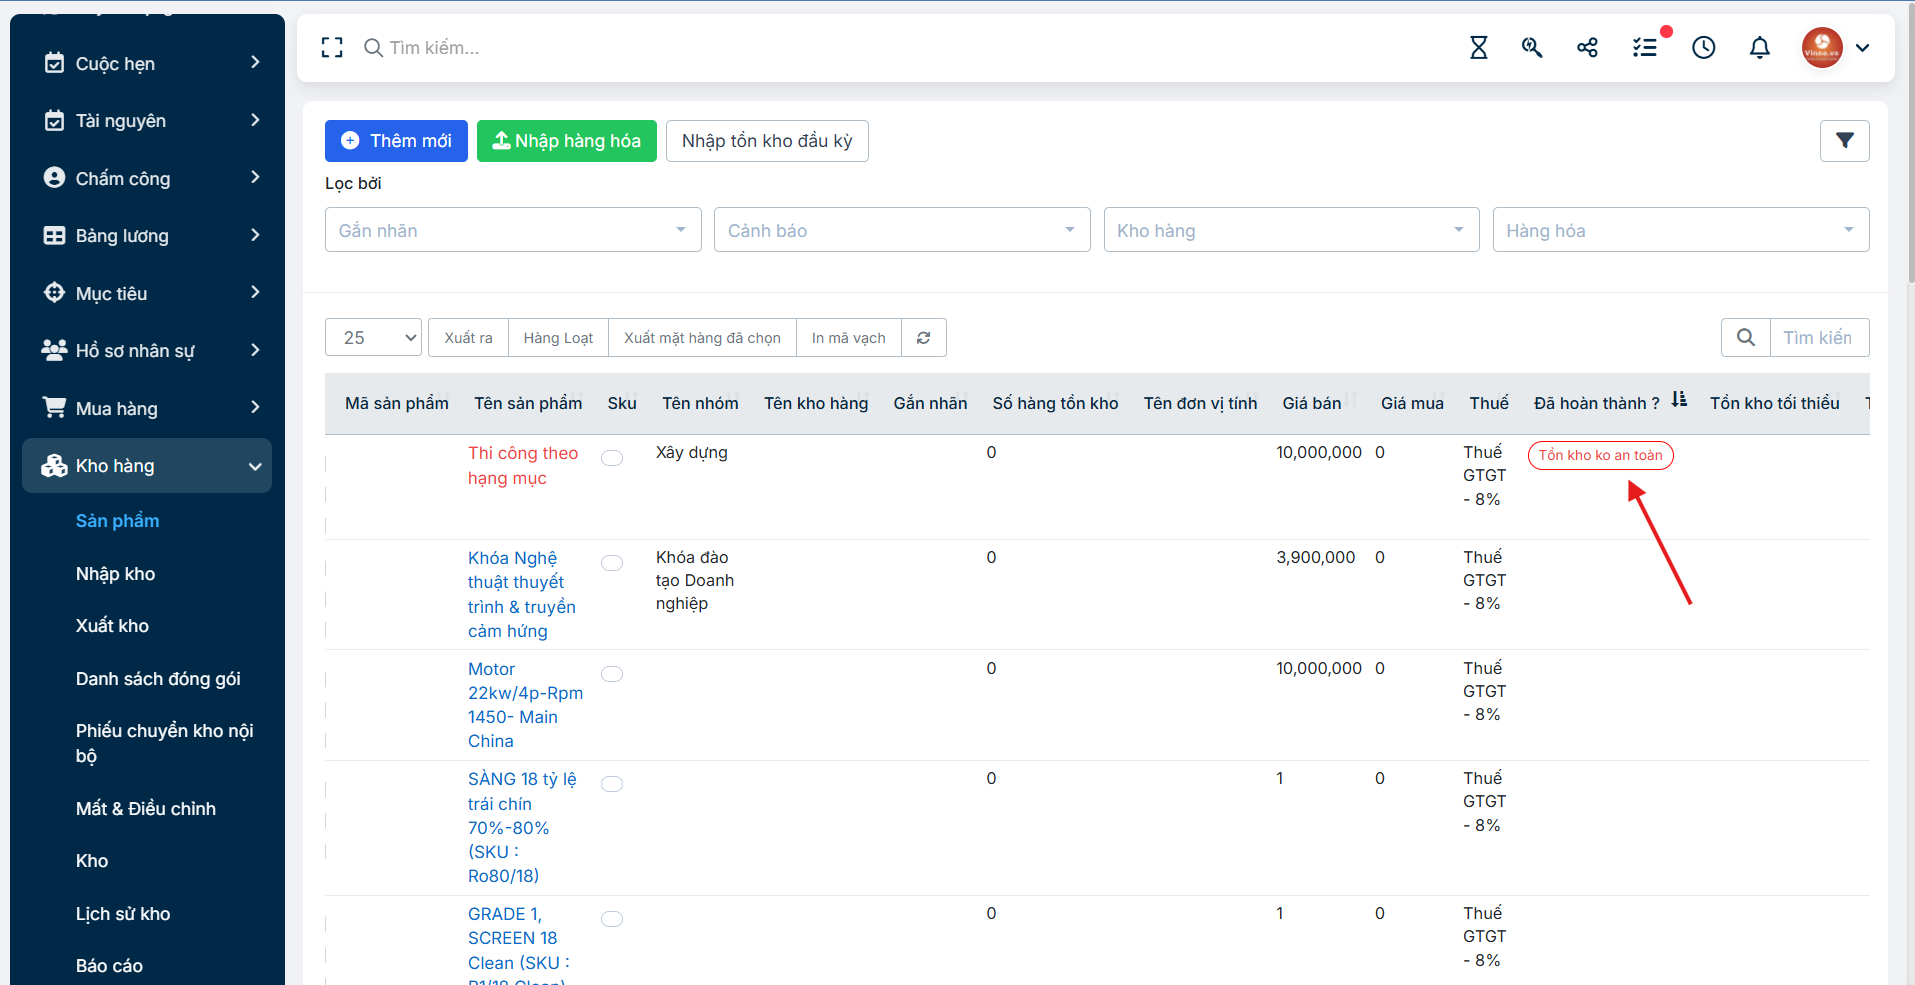Click the Kho hàng warehouse icon

tap(54, 466)
